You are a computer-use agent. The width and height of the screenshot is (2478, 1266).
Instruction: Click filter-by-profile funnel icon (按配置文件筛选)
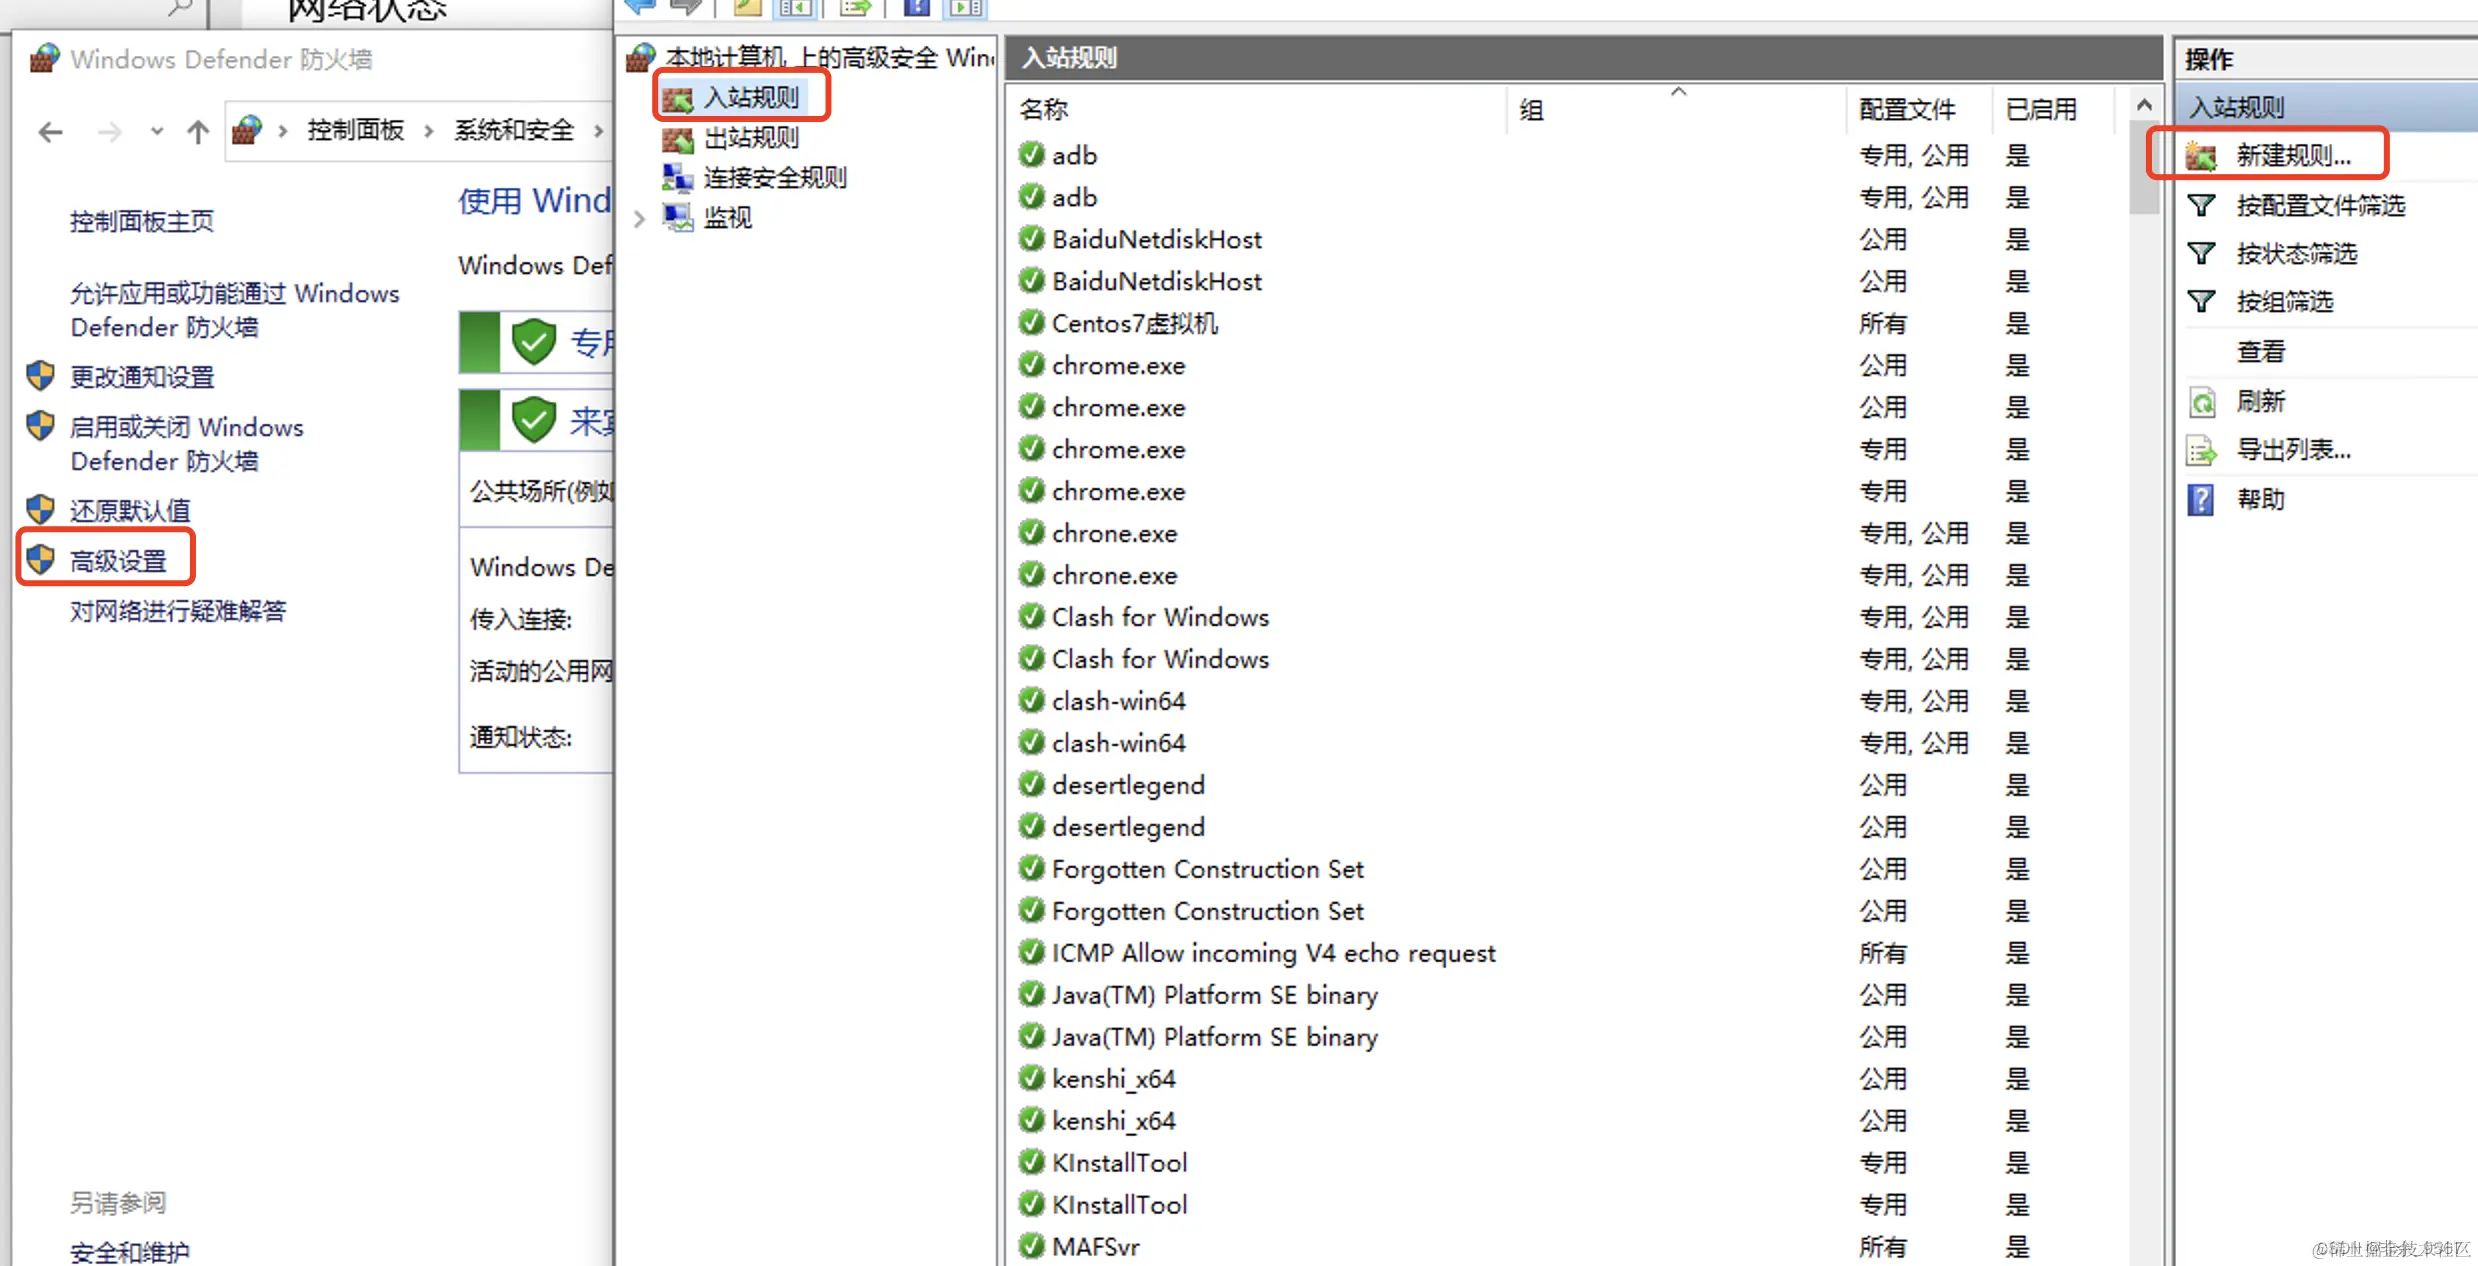click(2201, 206)
